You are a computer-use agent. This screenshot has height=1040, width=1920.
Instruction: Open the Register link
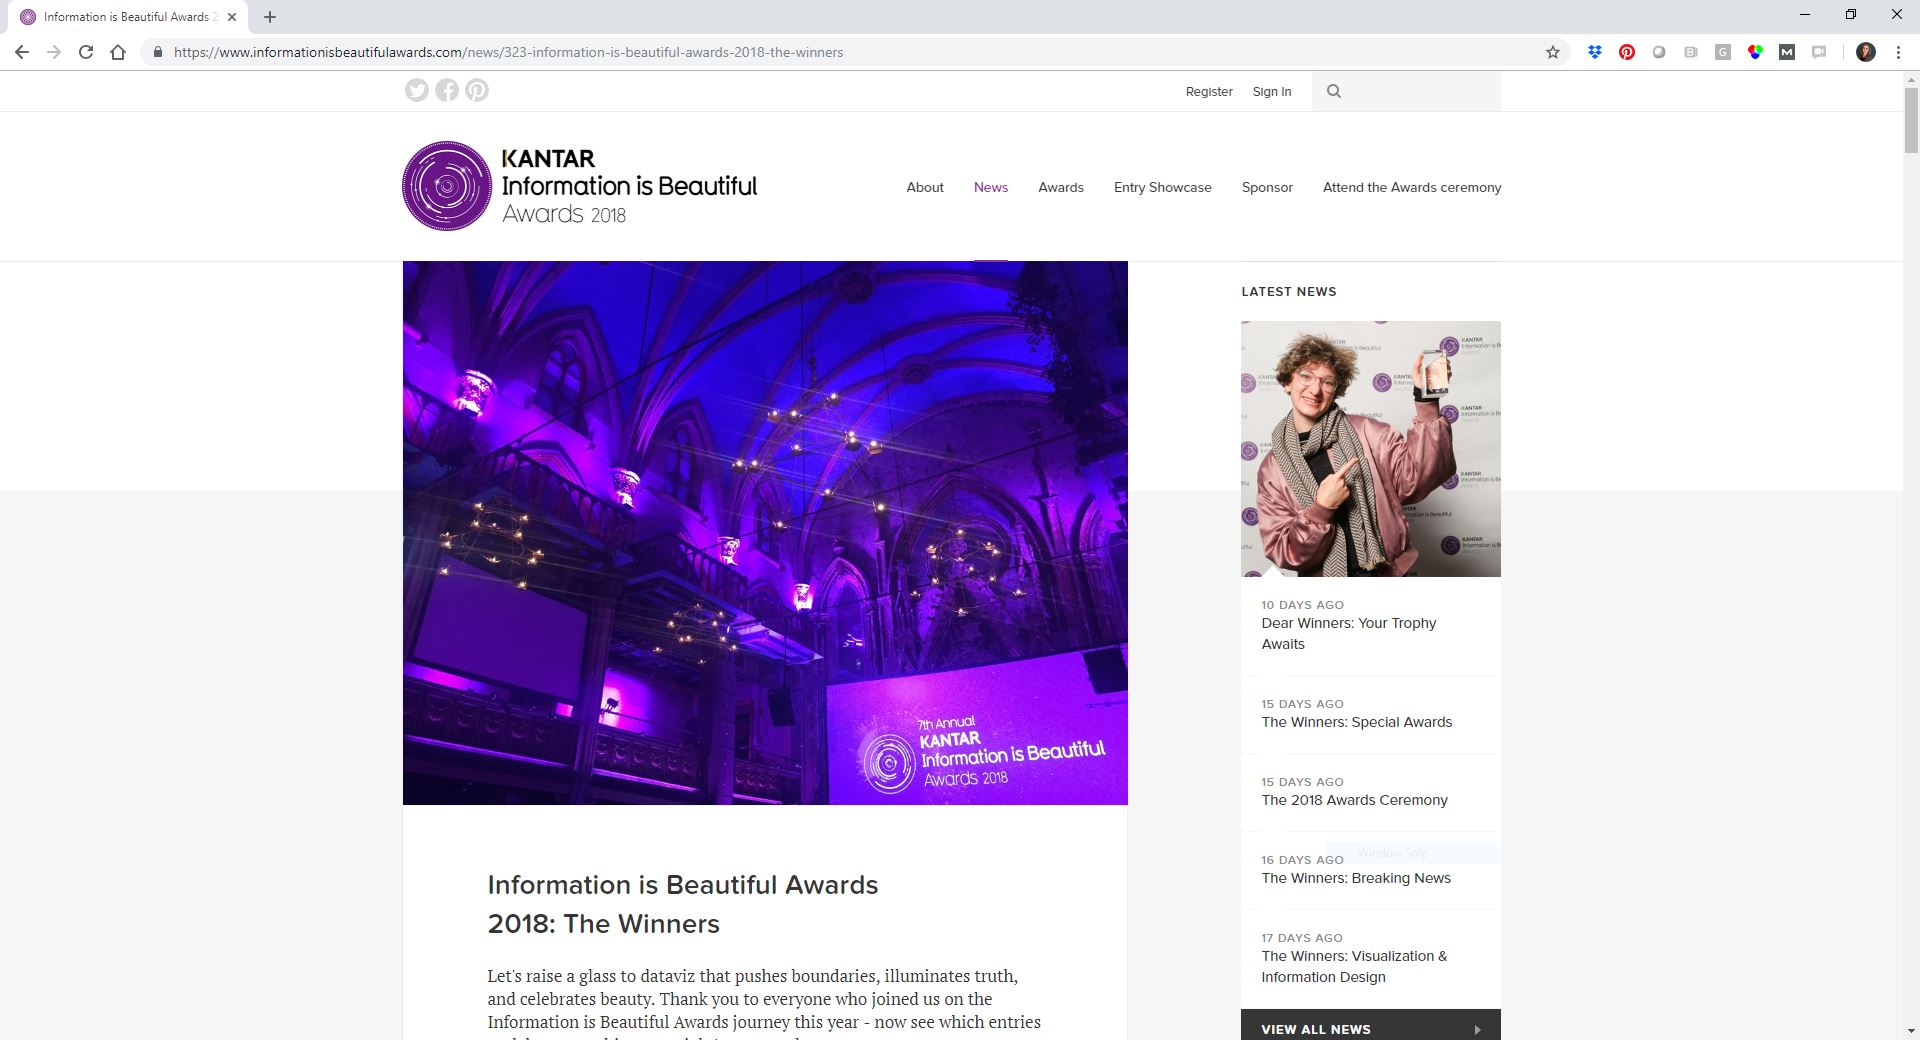(1209, 91)
